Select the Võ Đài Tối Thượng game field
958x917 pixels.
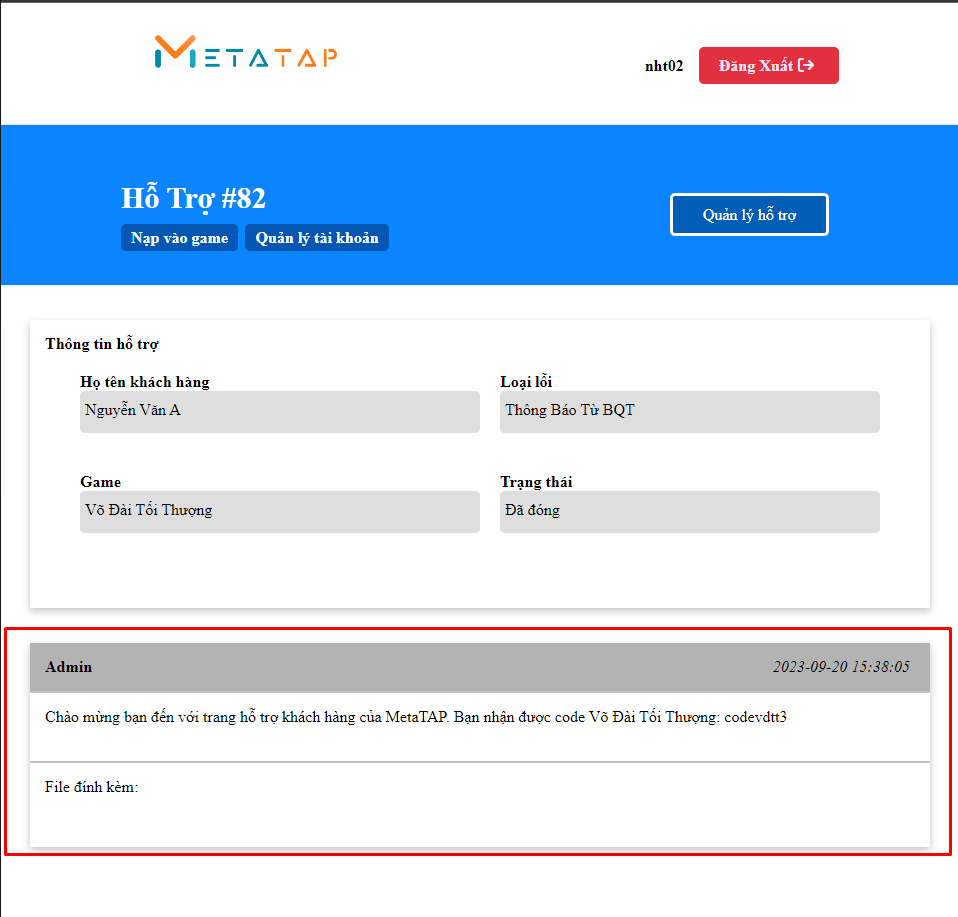pyautogui.click(x=279, y=511)
